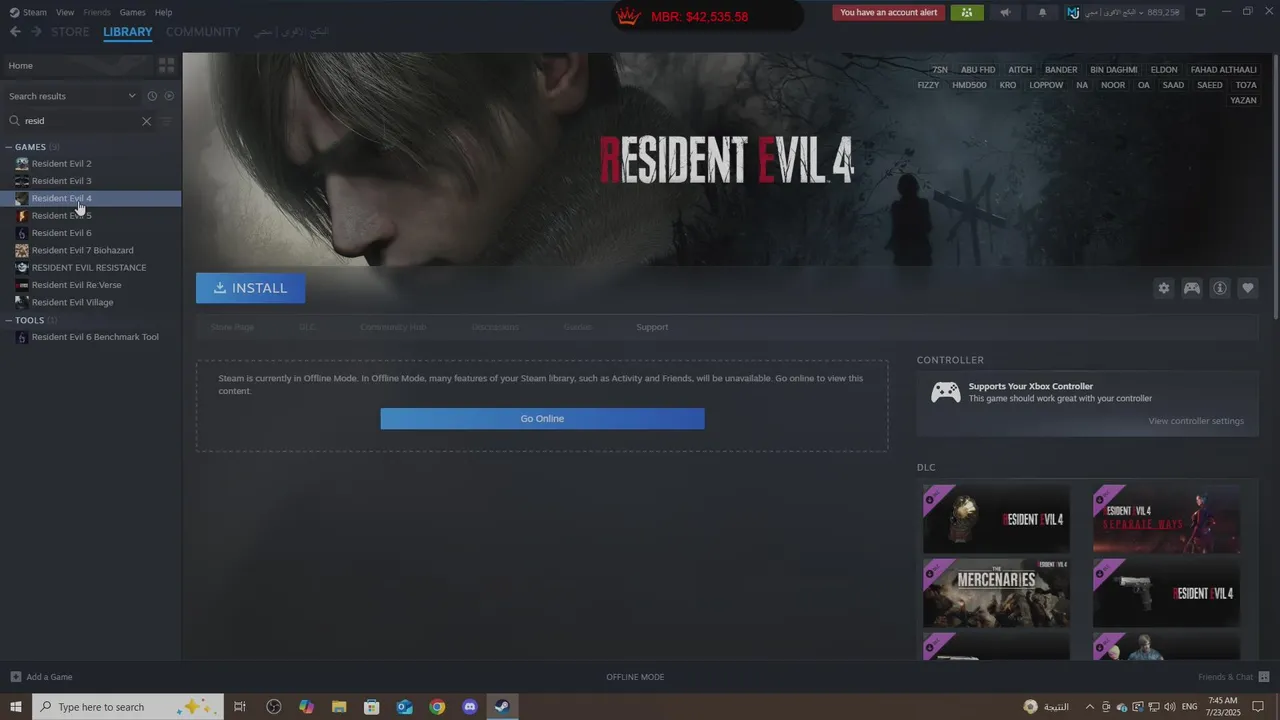Open the Steam menu
The image size is (1280, 720).
click(35, 12)
